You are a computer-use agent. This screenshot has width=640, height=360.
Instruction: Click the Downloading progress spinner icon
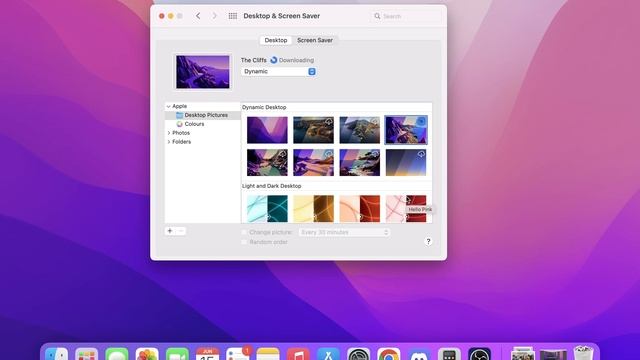pyautogui.click(x=273, y=60)
